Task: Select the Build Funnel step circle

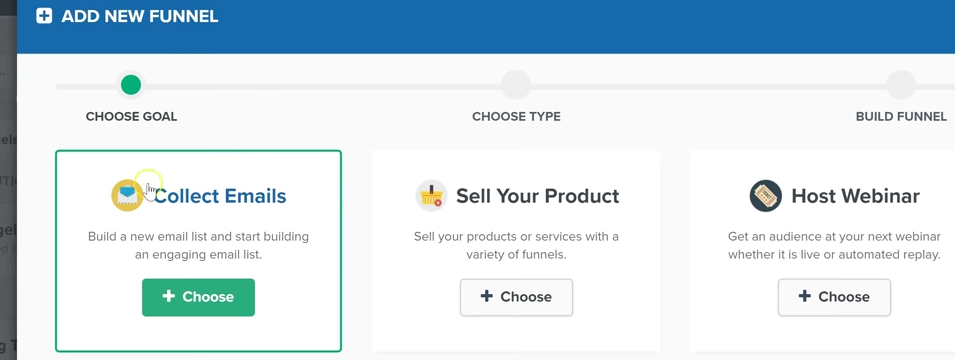Action: 901,85
